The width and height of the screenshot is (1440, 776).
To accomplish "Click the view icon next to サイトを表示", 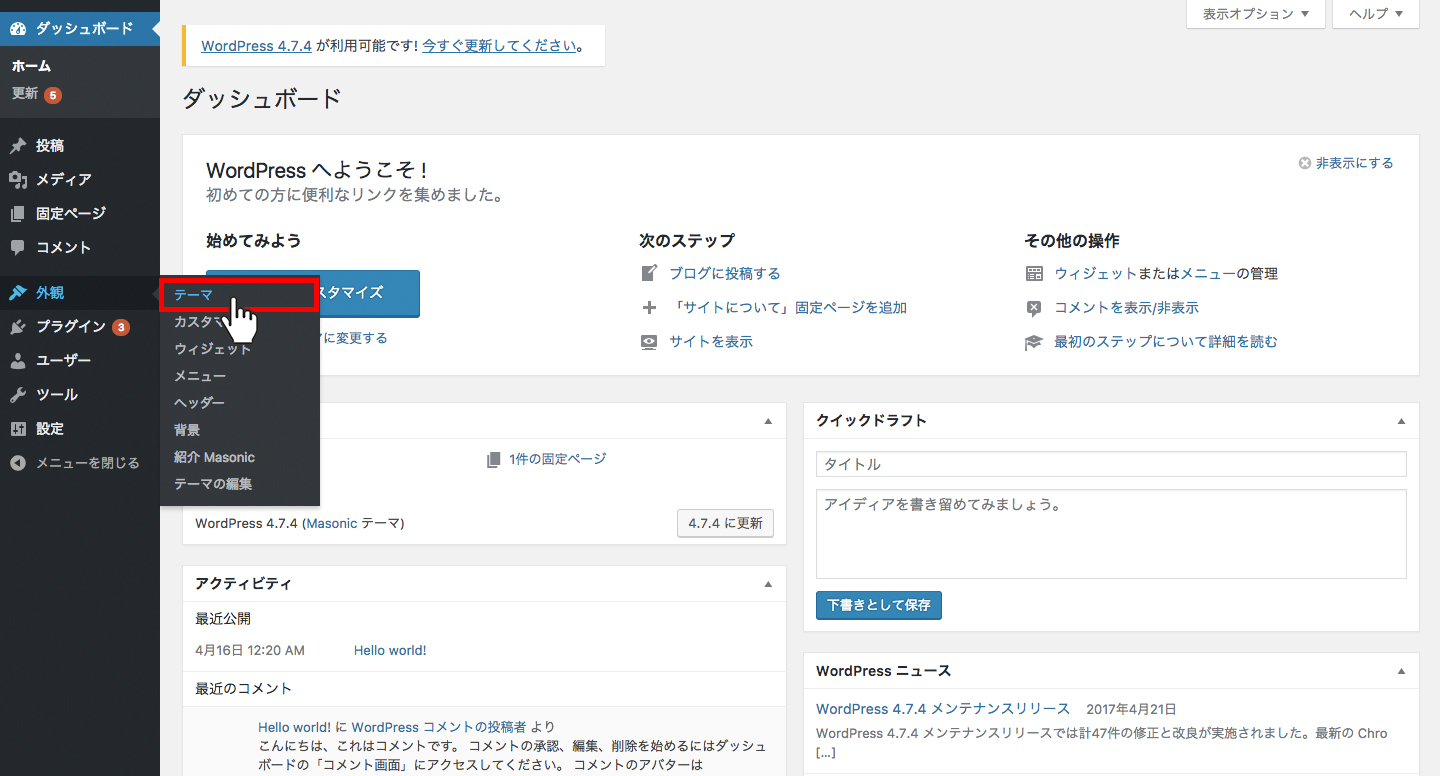I will click(649, 342).
